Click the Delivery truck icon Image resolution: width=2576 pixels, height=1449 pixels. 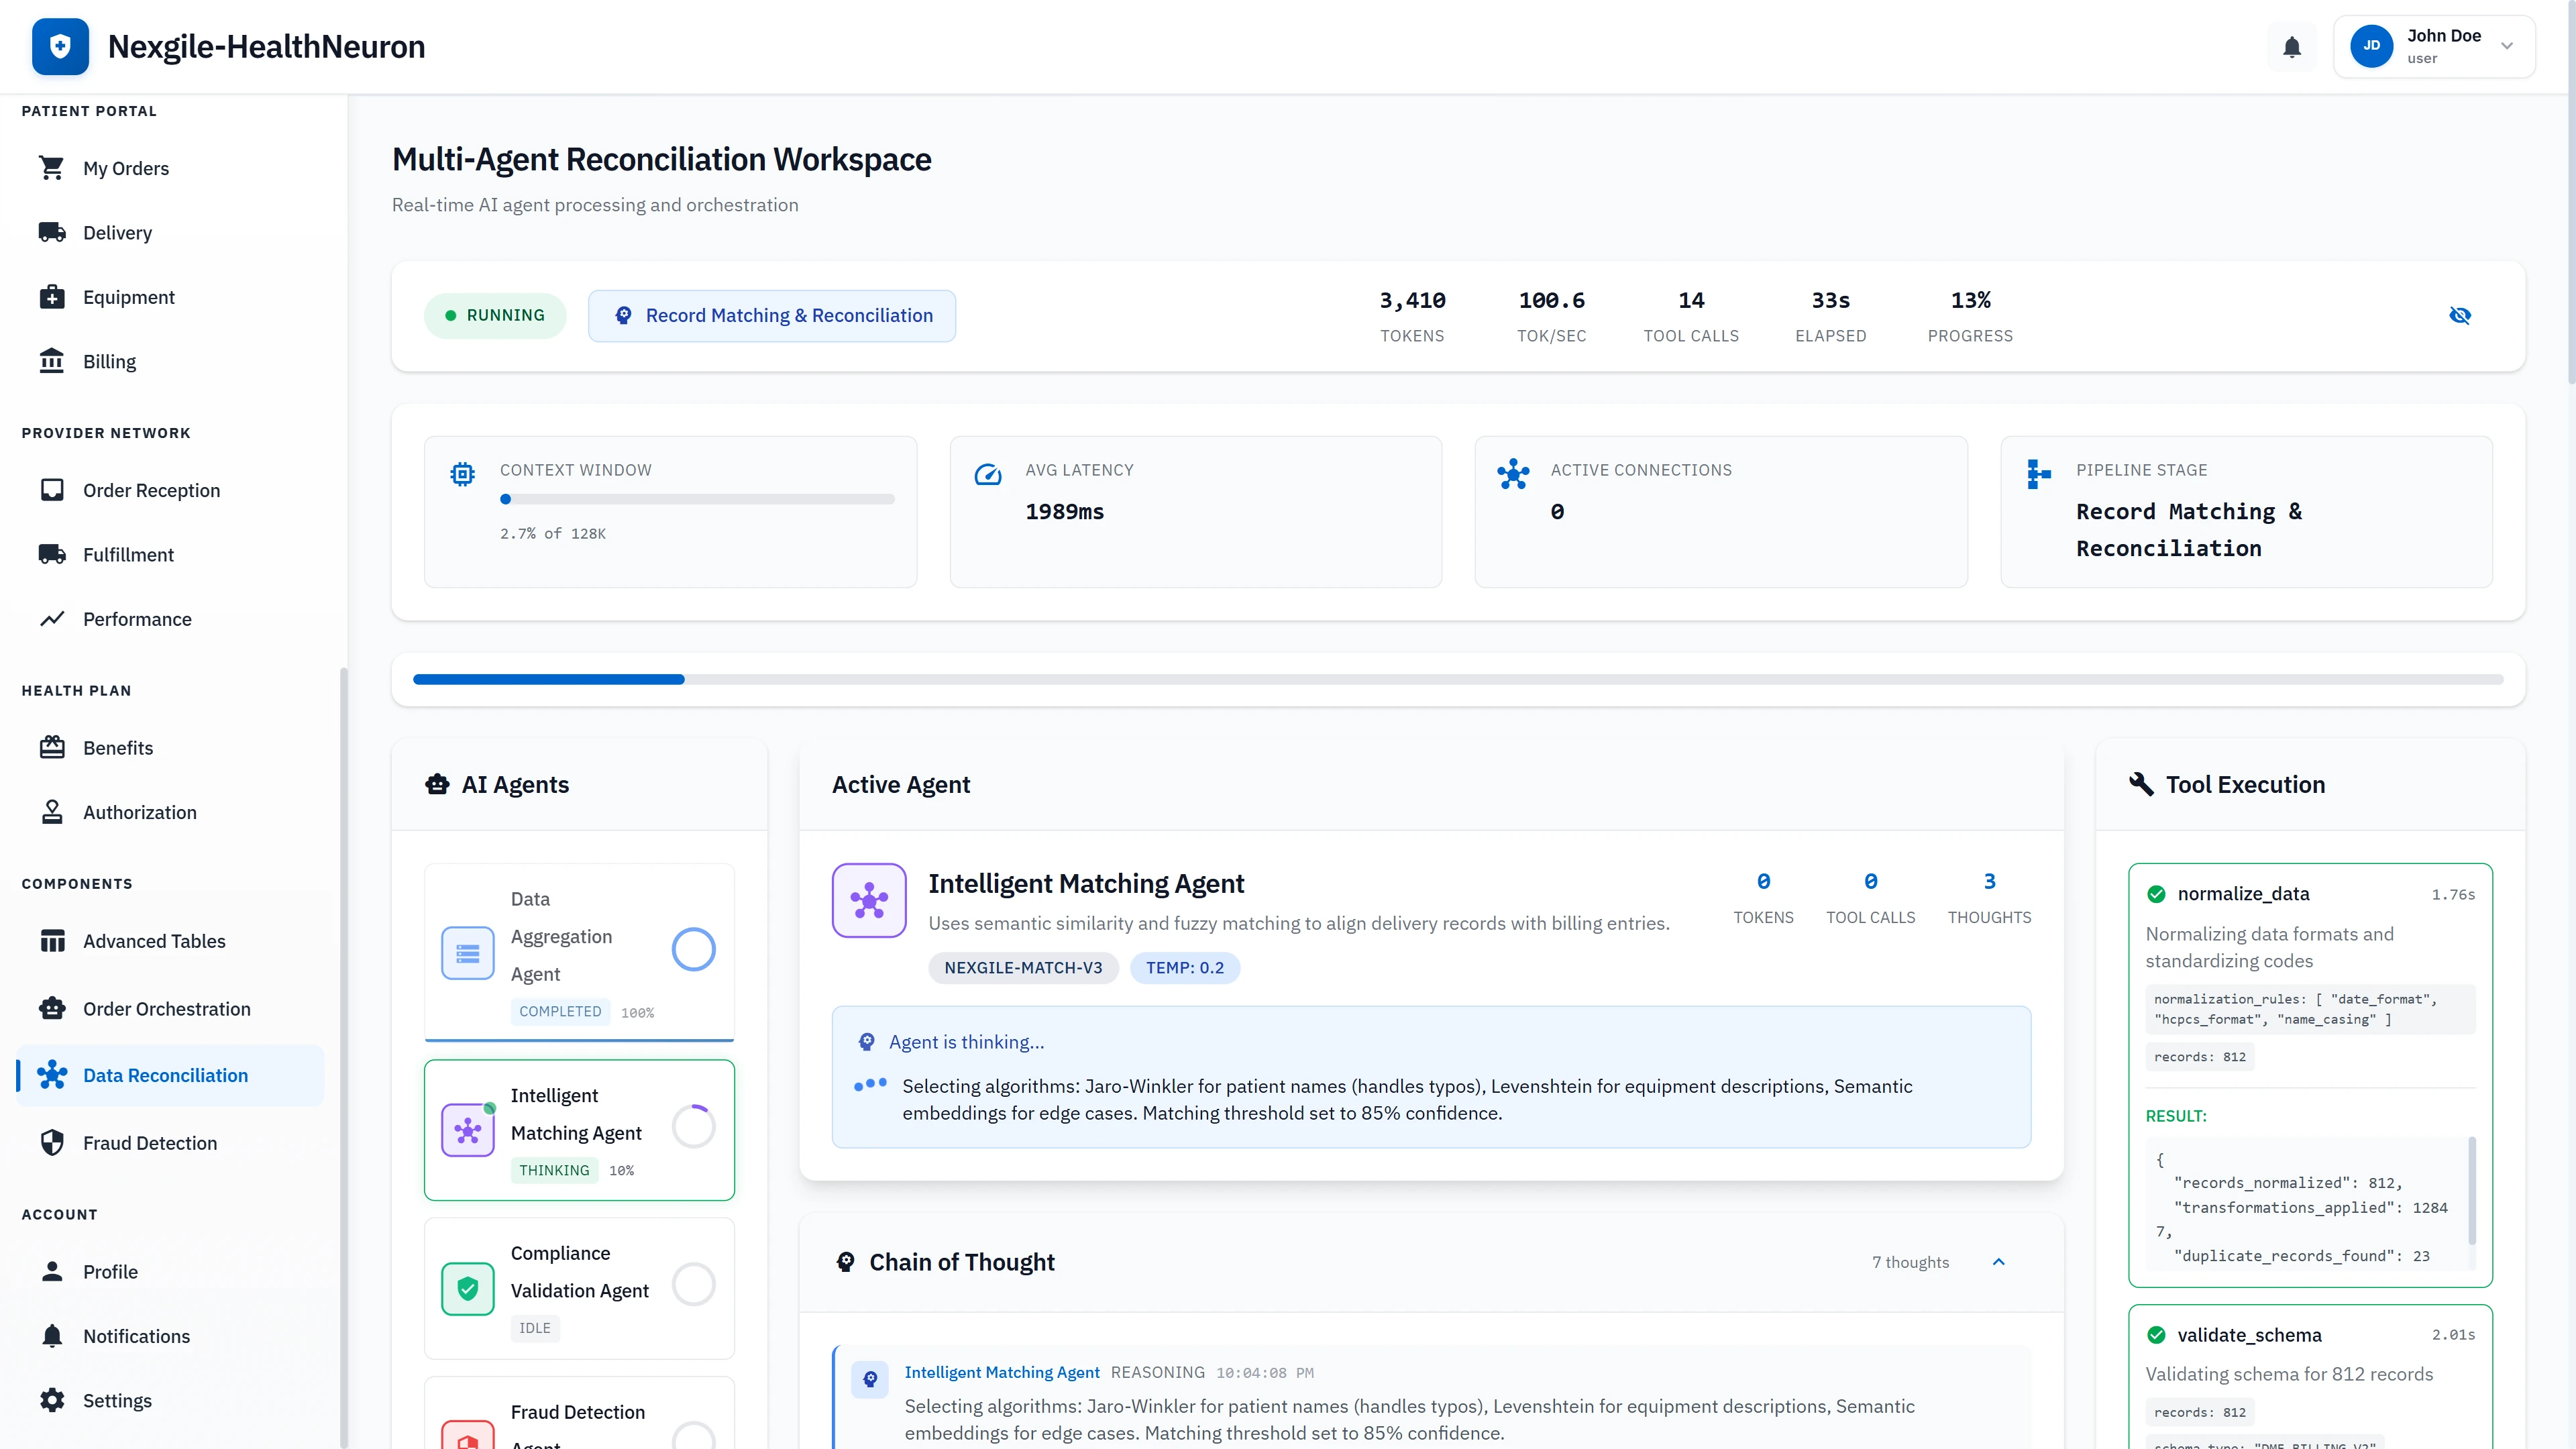point(52,232)
